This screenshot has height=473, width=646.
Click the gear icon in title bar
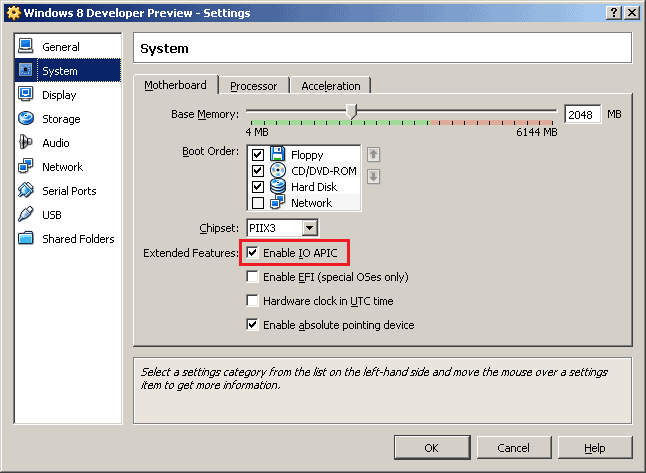tap(14, 13)
